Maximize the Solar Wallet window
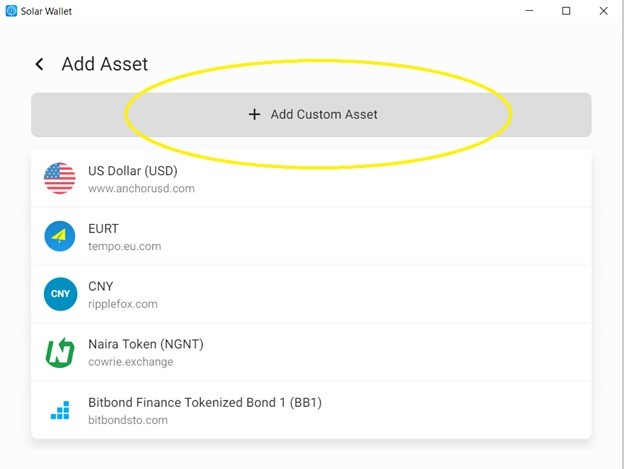This screenshot has height=469, width=624. click(x=566, y=11)
